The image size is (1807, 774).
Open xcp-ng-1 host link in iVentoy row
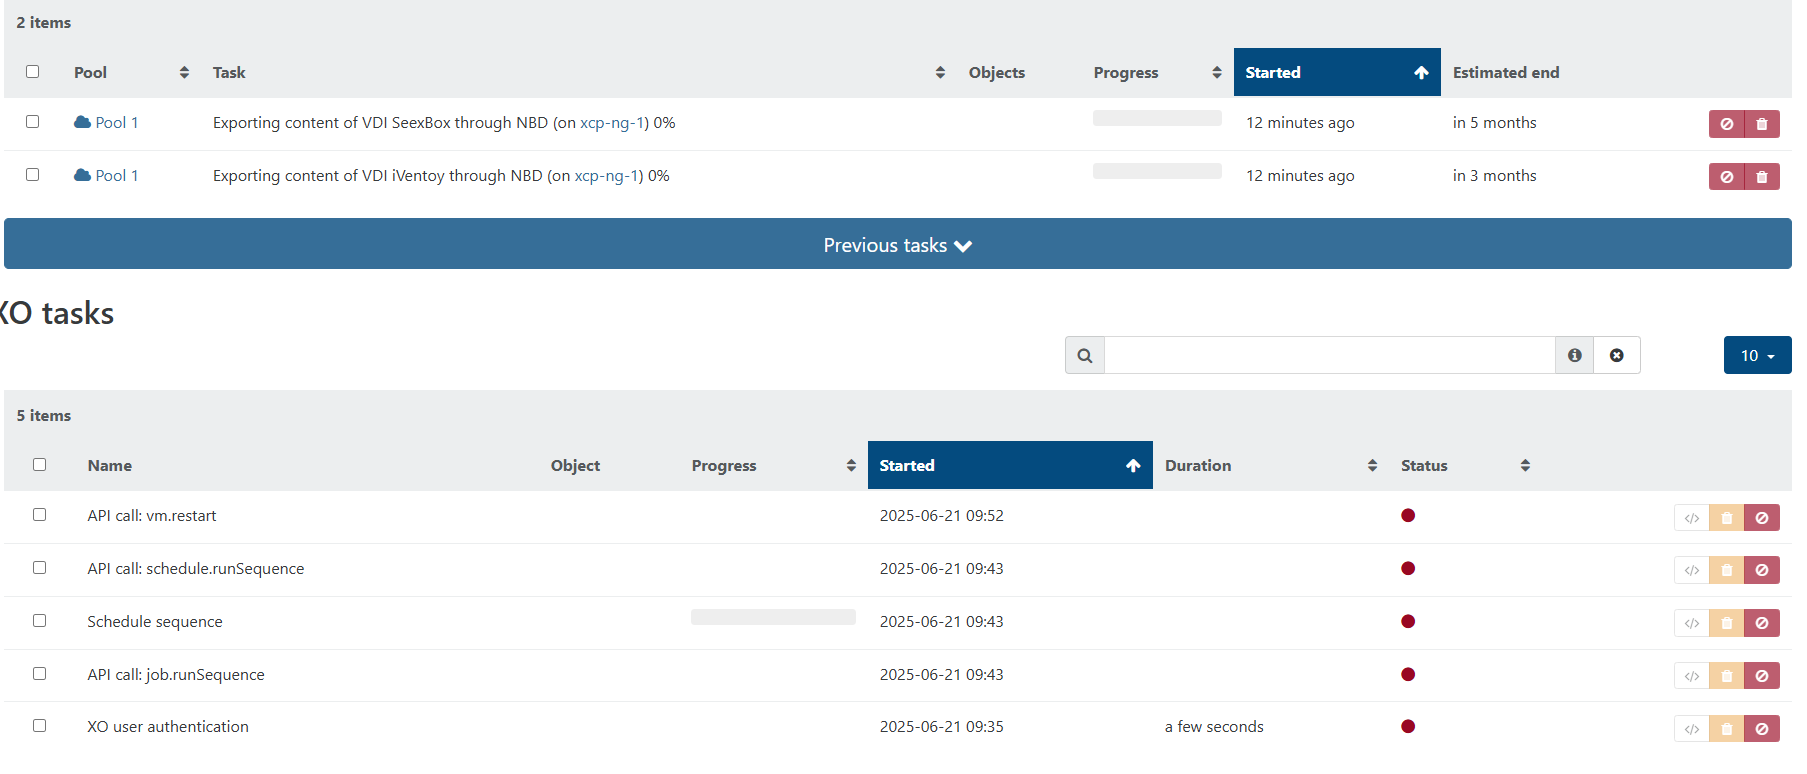[608, 176]
